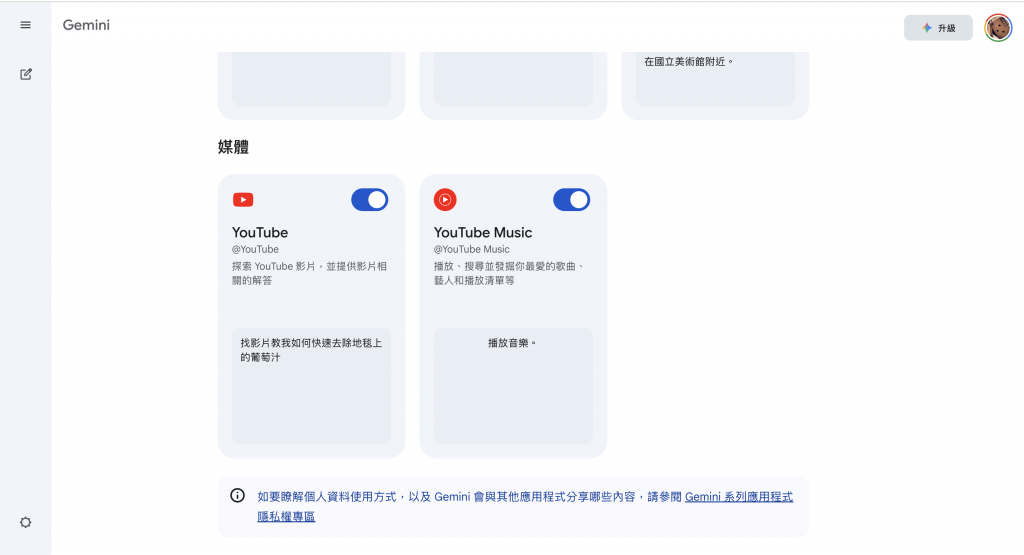Click the Gemini title text
The image size is (1024, 555).
[86, 25]
